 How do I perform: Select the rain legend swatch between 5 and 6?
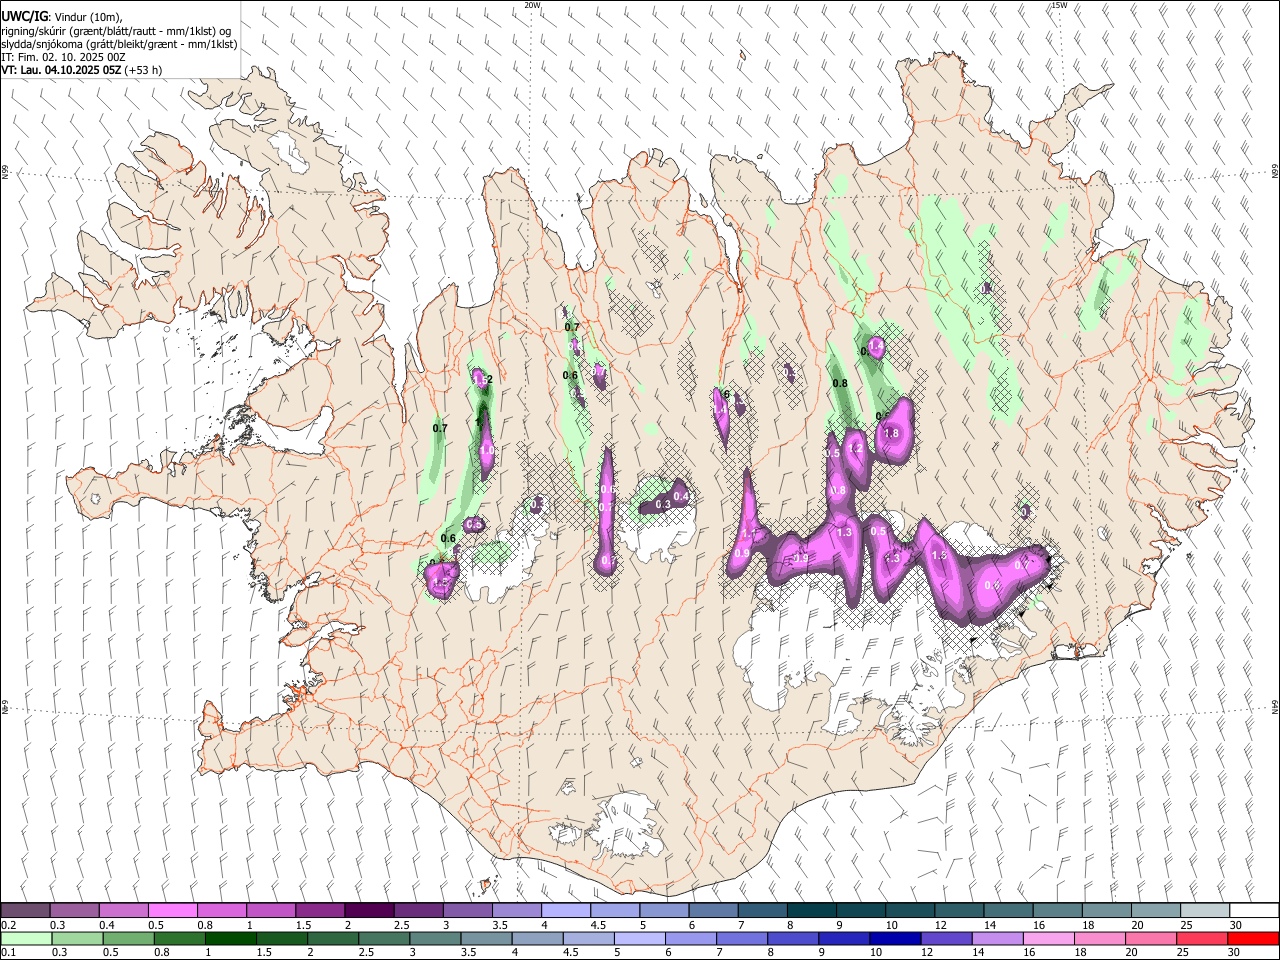click(x=640, y=938)
